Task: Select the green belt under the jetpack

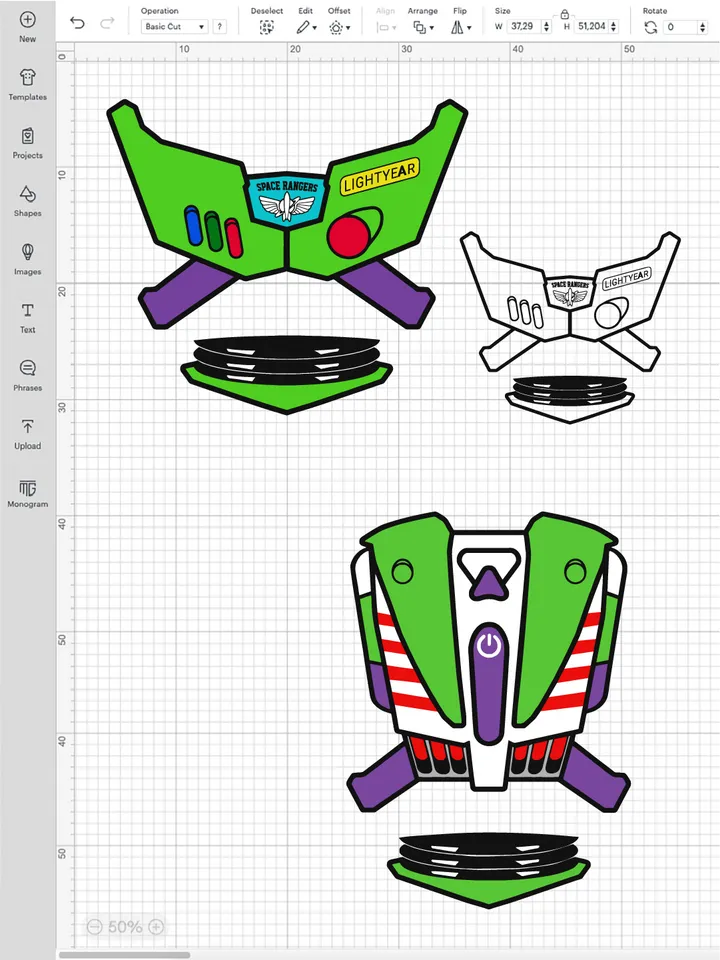Action: pos(489,882)
